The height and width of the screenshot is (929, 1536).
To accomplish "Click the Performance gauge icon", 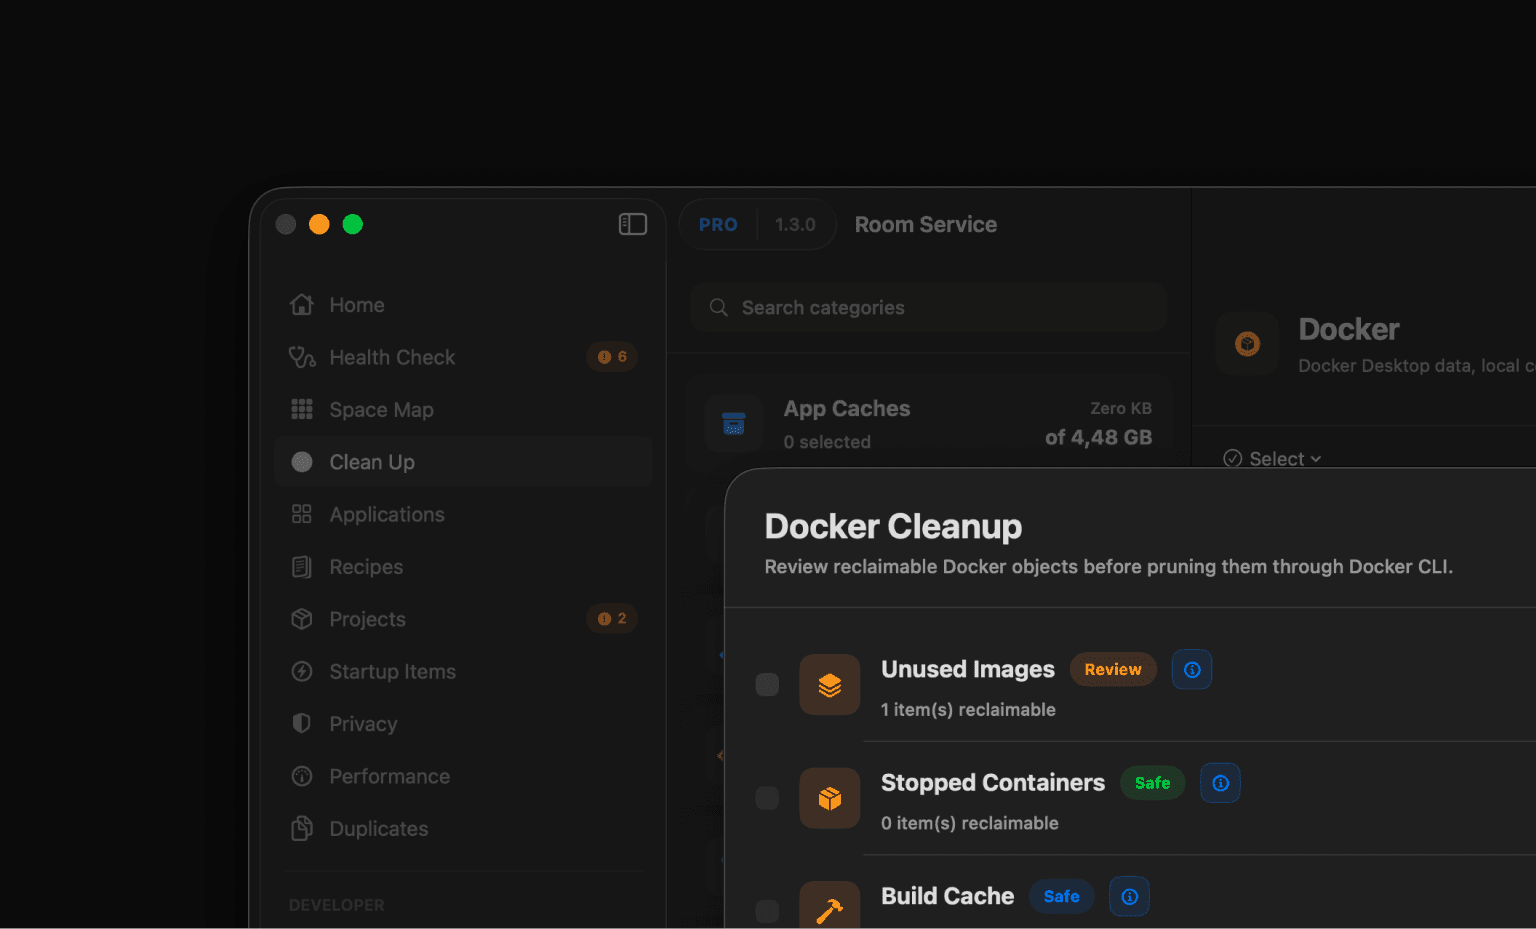I will pos(302,776).
